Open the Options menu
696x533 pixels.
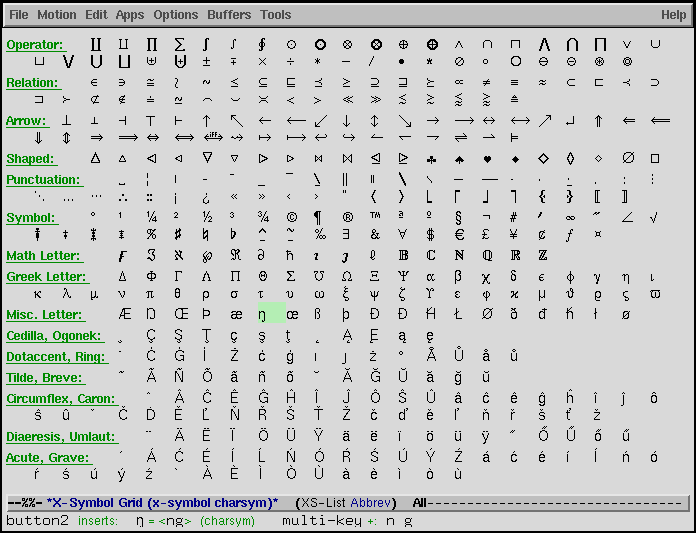click(175, 15)
